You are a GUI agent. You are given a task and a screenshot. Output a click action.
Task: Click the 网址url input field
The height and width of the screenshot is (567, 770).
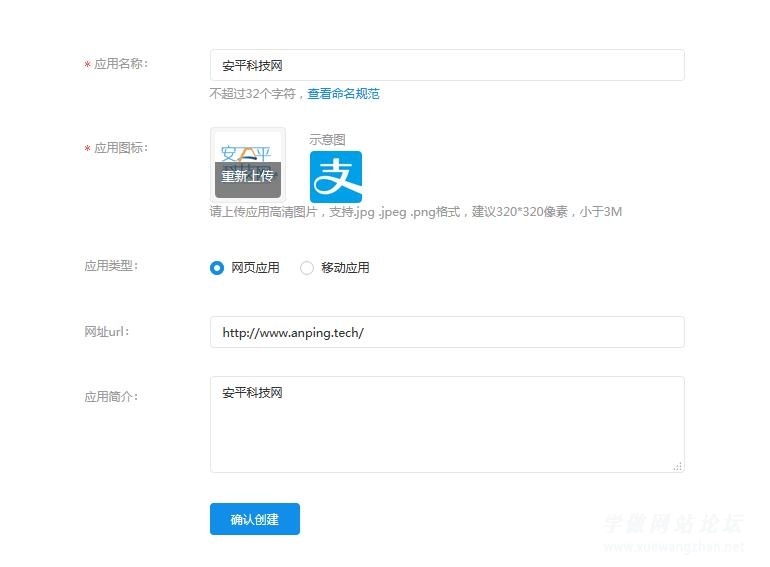click(447, 332)
